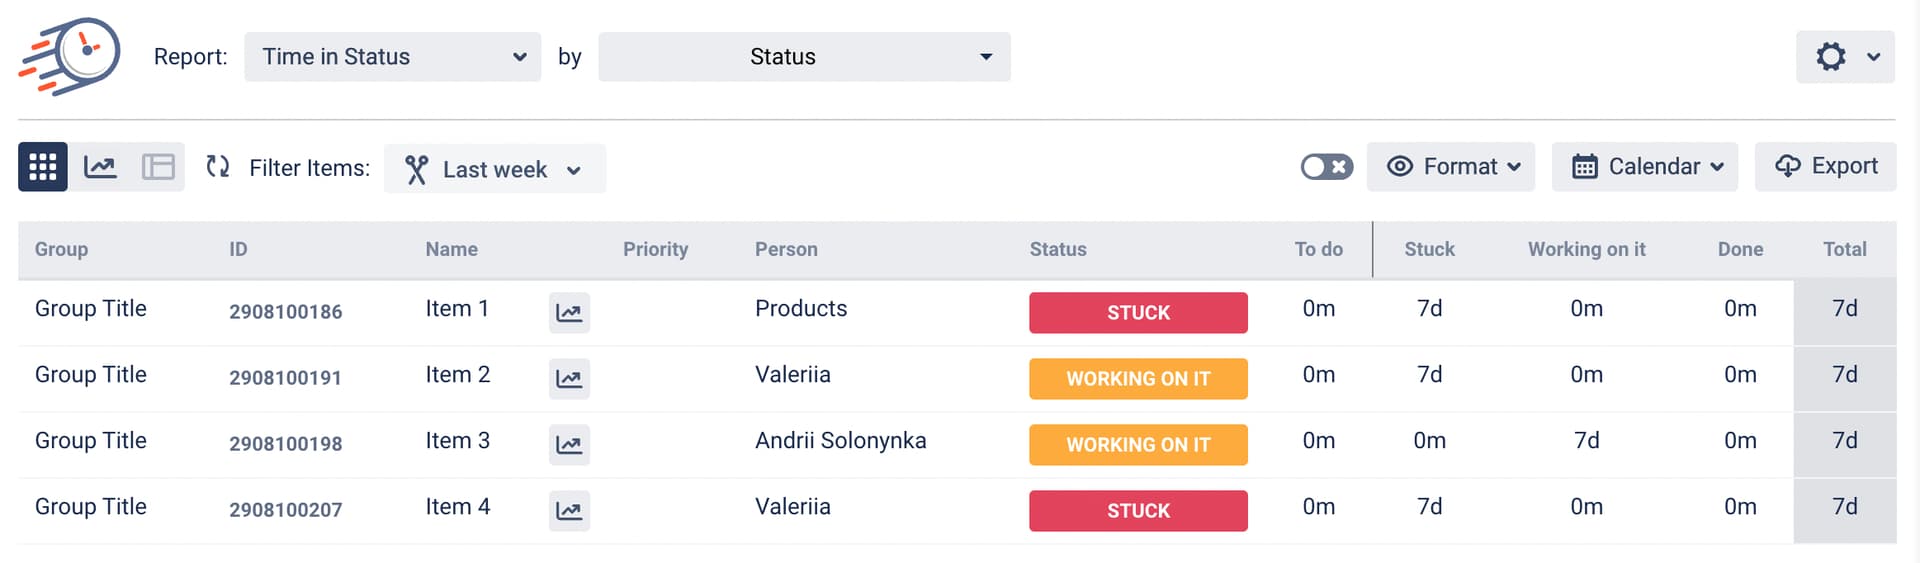Switch to the grid table view

coord(43,167)
